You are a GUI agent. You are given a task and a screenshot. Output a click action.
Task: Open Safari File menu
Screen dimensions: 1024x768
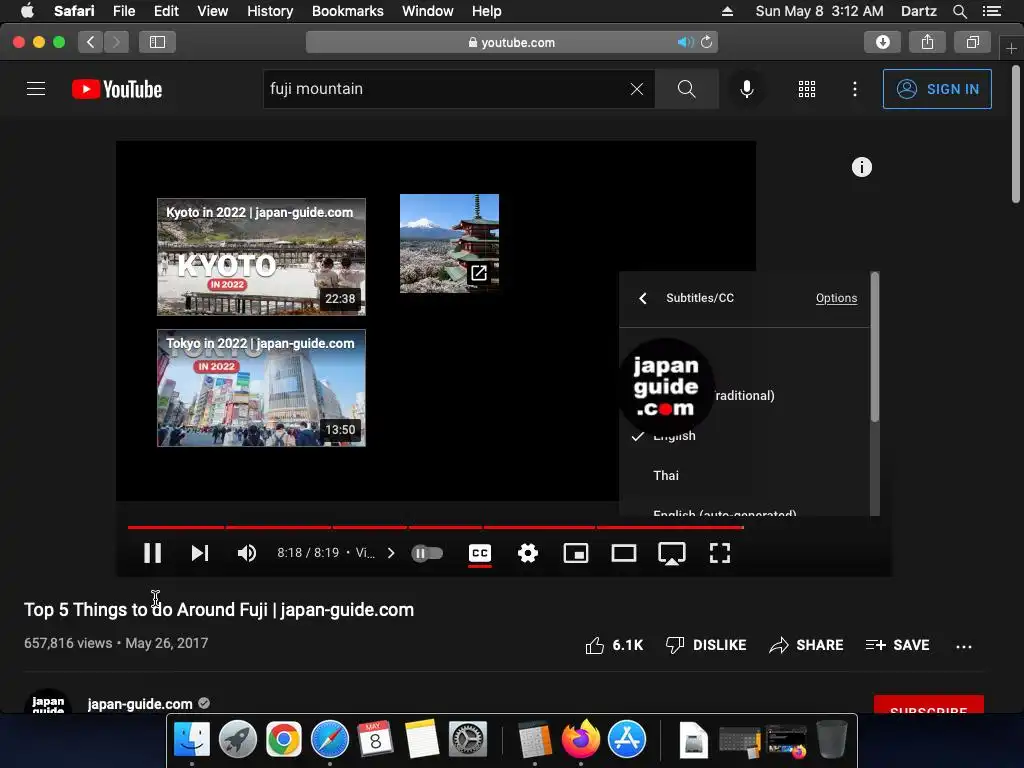pyautogui.click(x=123, y=11)
